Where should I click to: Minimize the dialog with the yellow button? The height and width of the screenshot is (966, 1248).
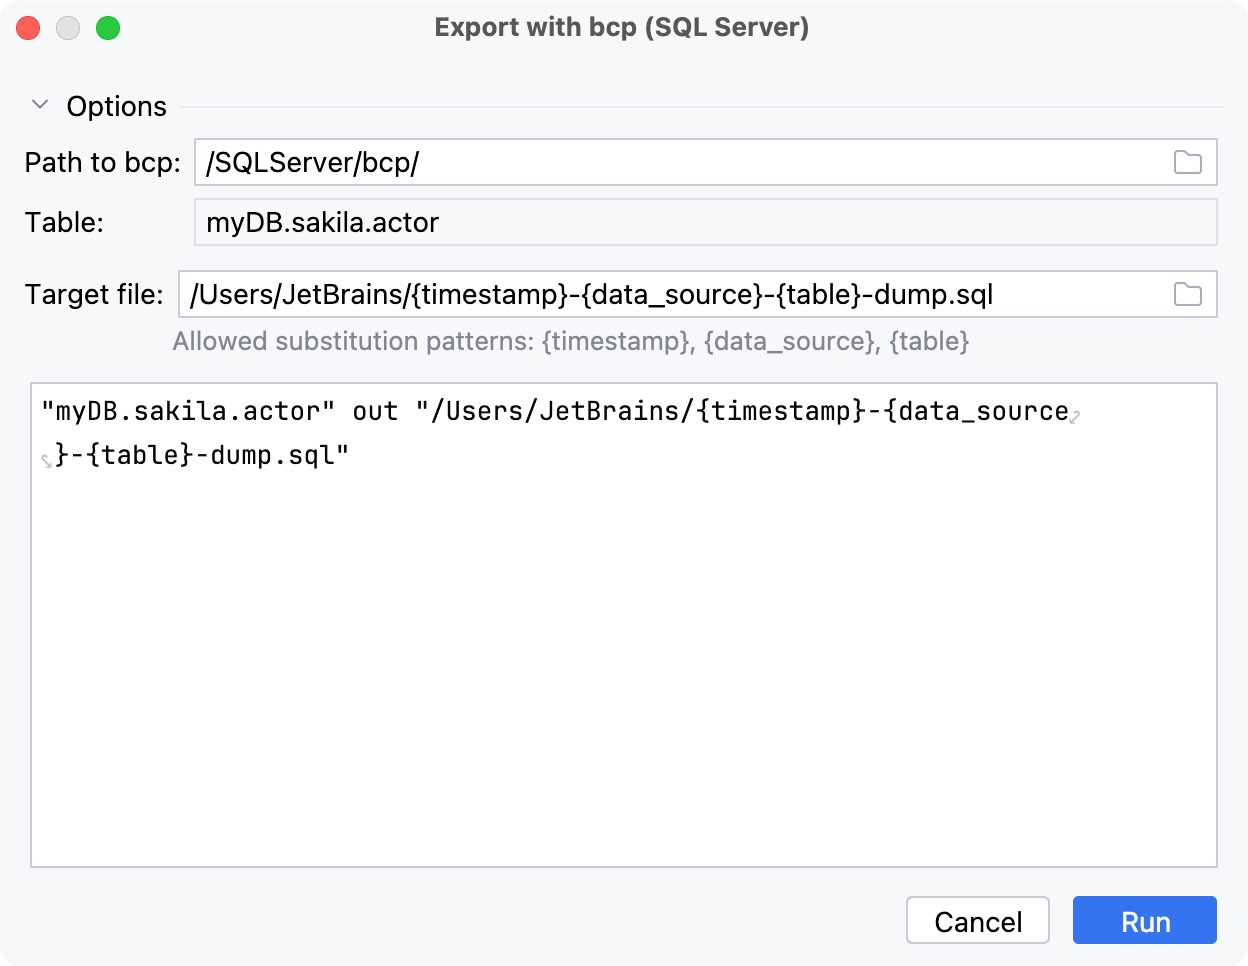pos(68,28)
